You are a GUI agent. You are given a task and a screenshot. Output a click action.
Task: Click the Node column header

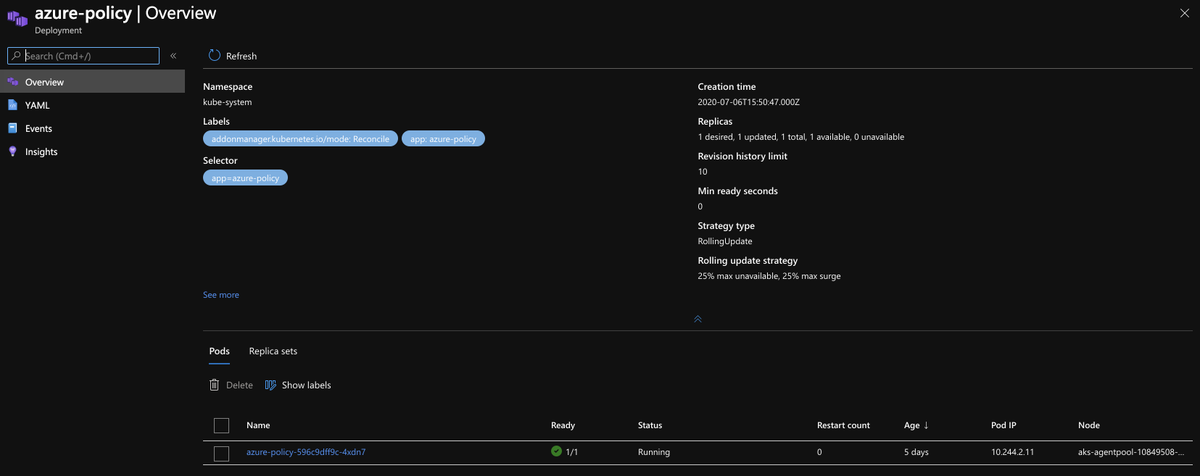click(x=1089, y=425)
